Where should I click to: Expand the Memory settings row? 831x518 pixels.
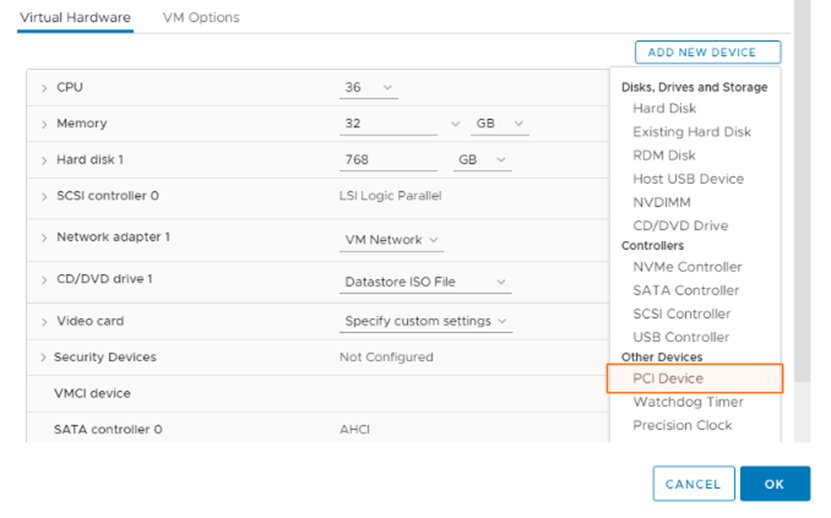coord(44,124)
